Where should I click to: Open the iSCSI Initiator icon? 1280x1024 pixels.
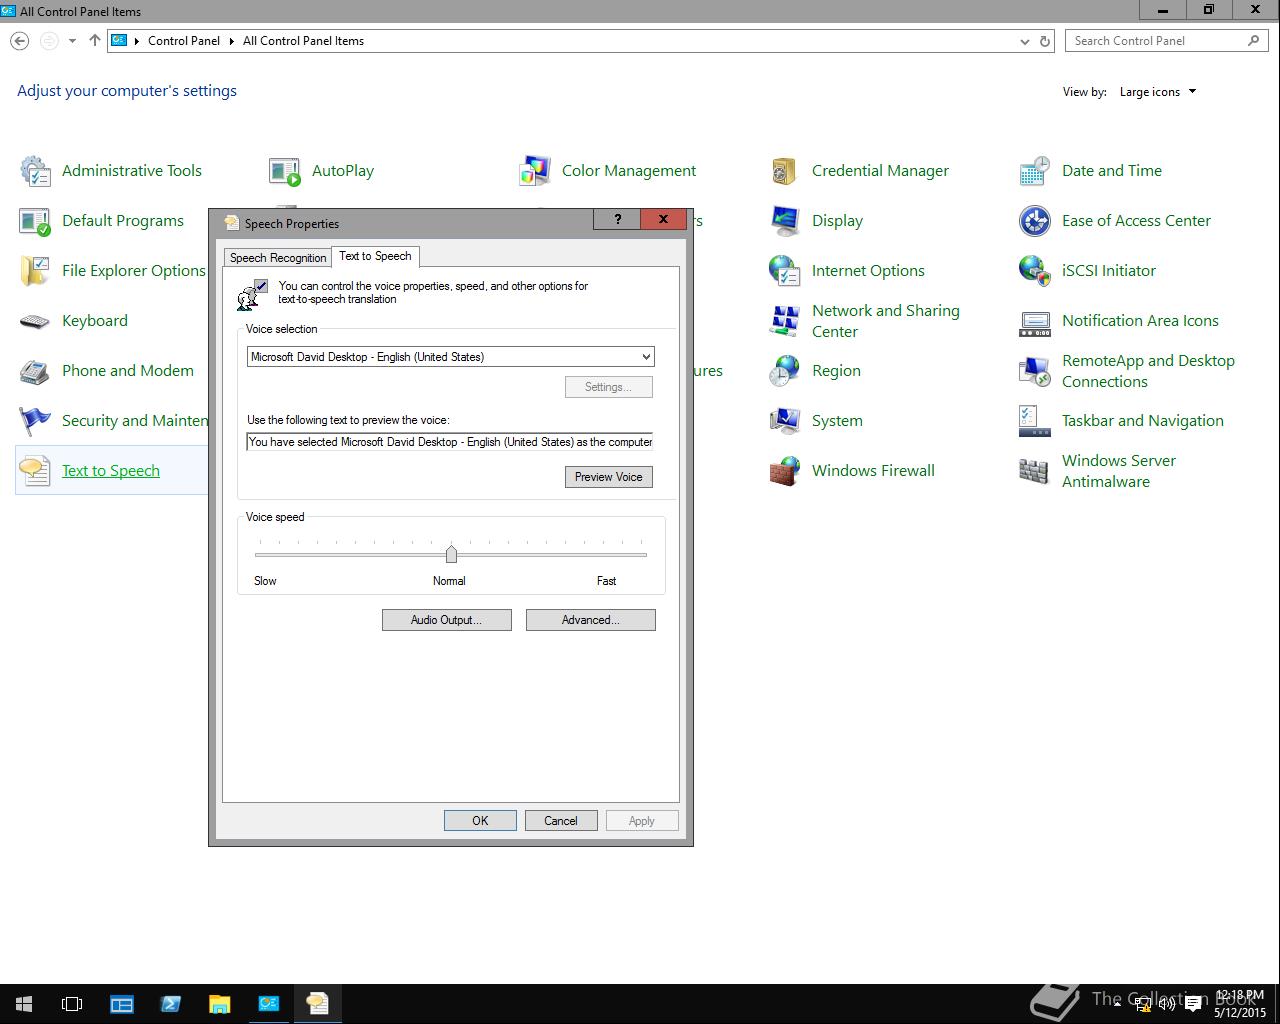pos(1035,271)
